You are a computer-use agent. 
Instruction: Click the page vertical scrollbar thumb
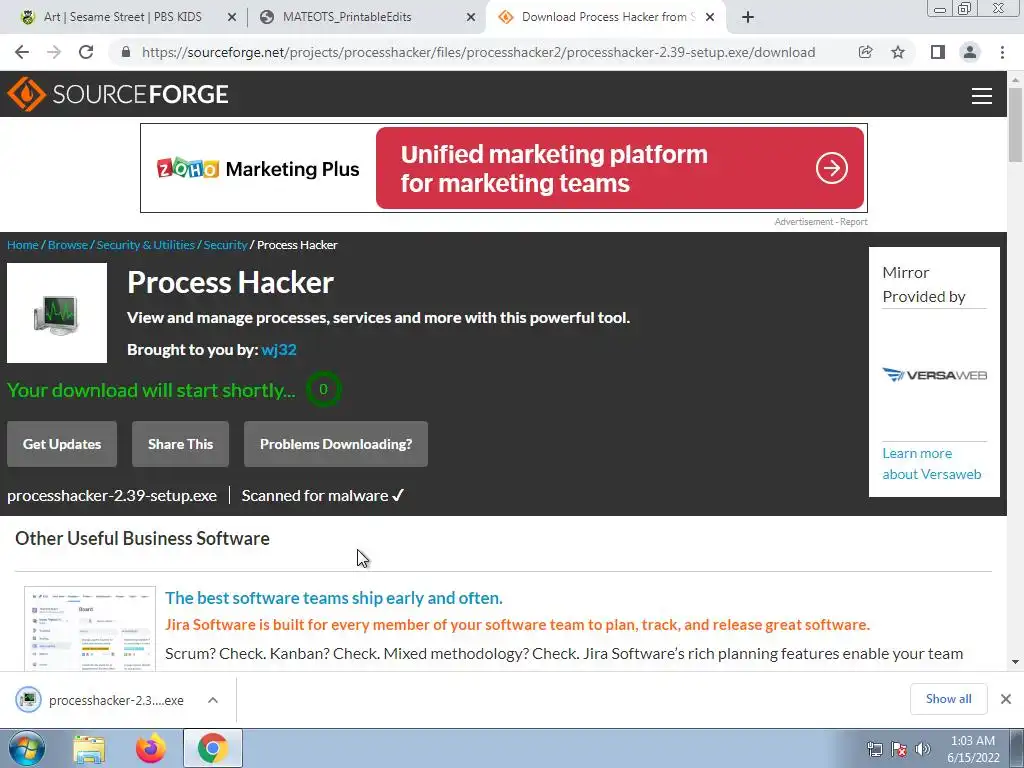click(1015, 124)
